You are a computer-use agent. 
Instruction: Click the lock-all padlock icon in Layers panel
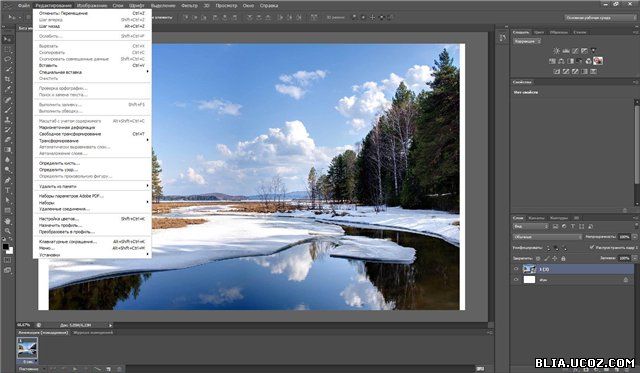coord(563,258)
